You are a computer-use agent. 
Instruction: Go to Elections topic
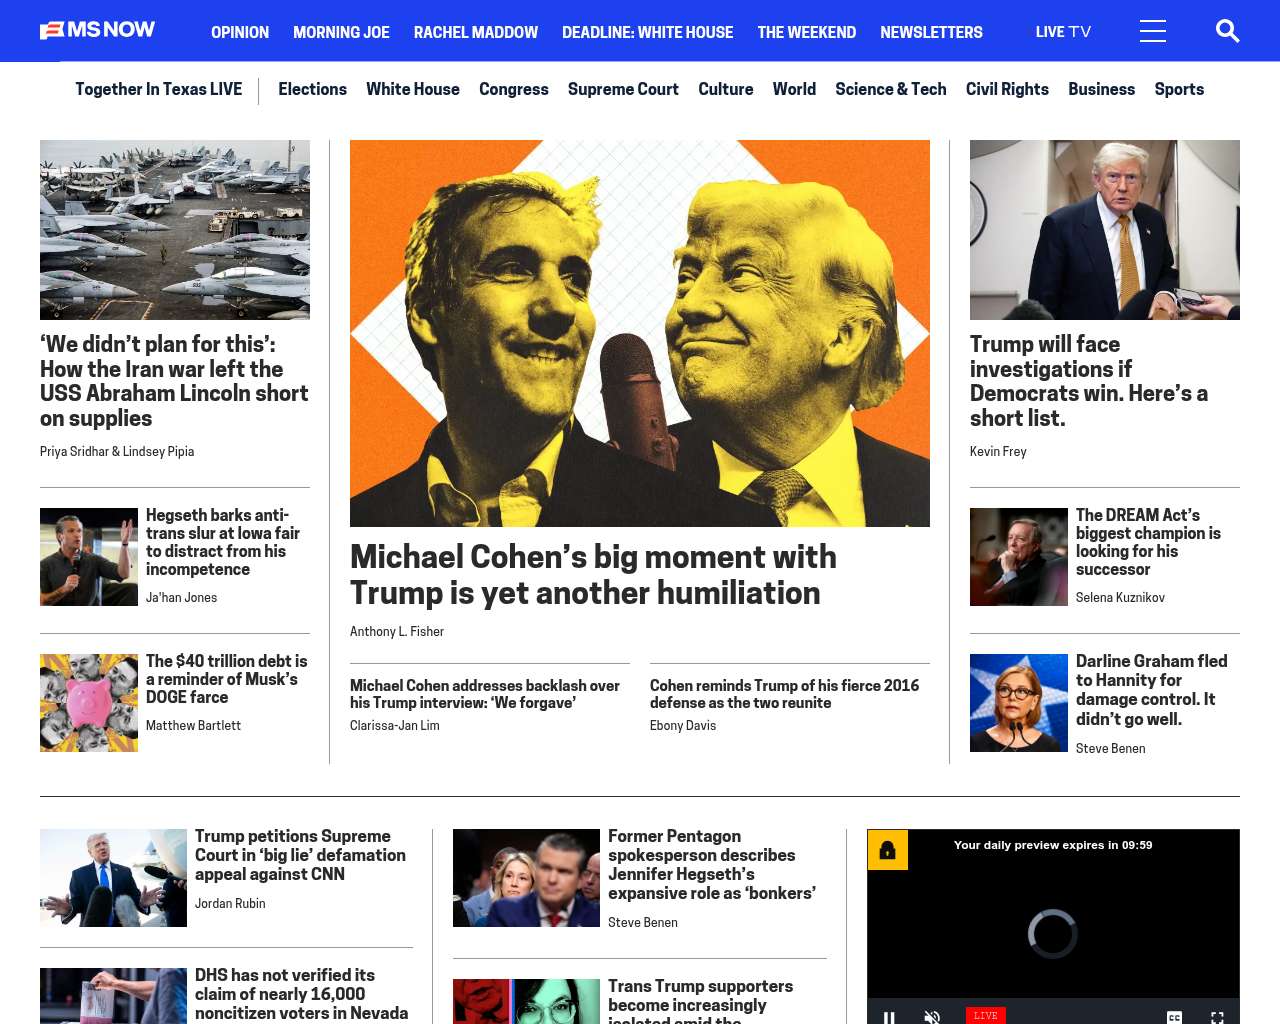[x=312, y=89]
